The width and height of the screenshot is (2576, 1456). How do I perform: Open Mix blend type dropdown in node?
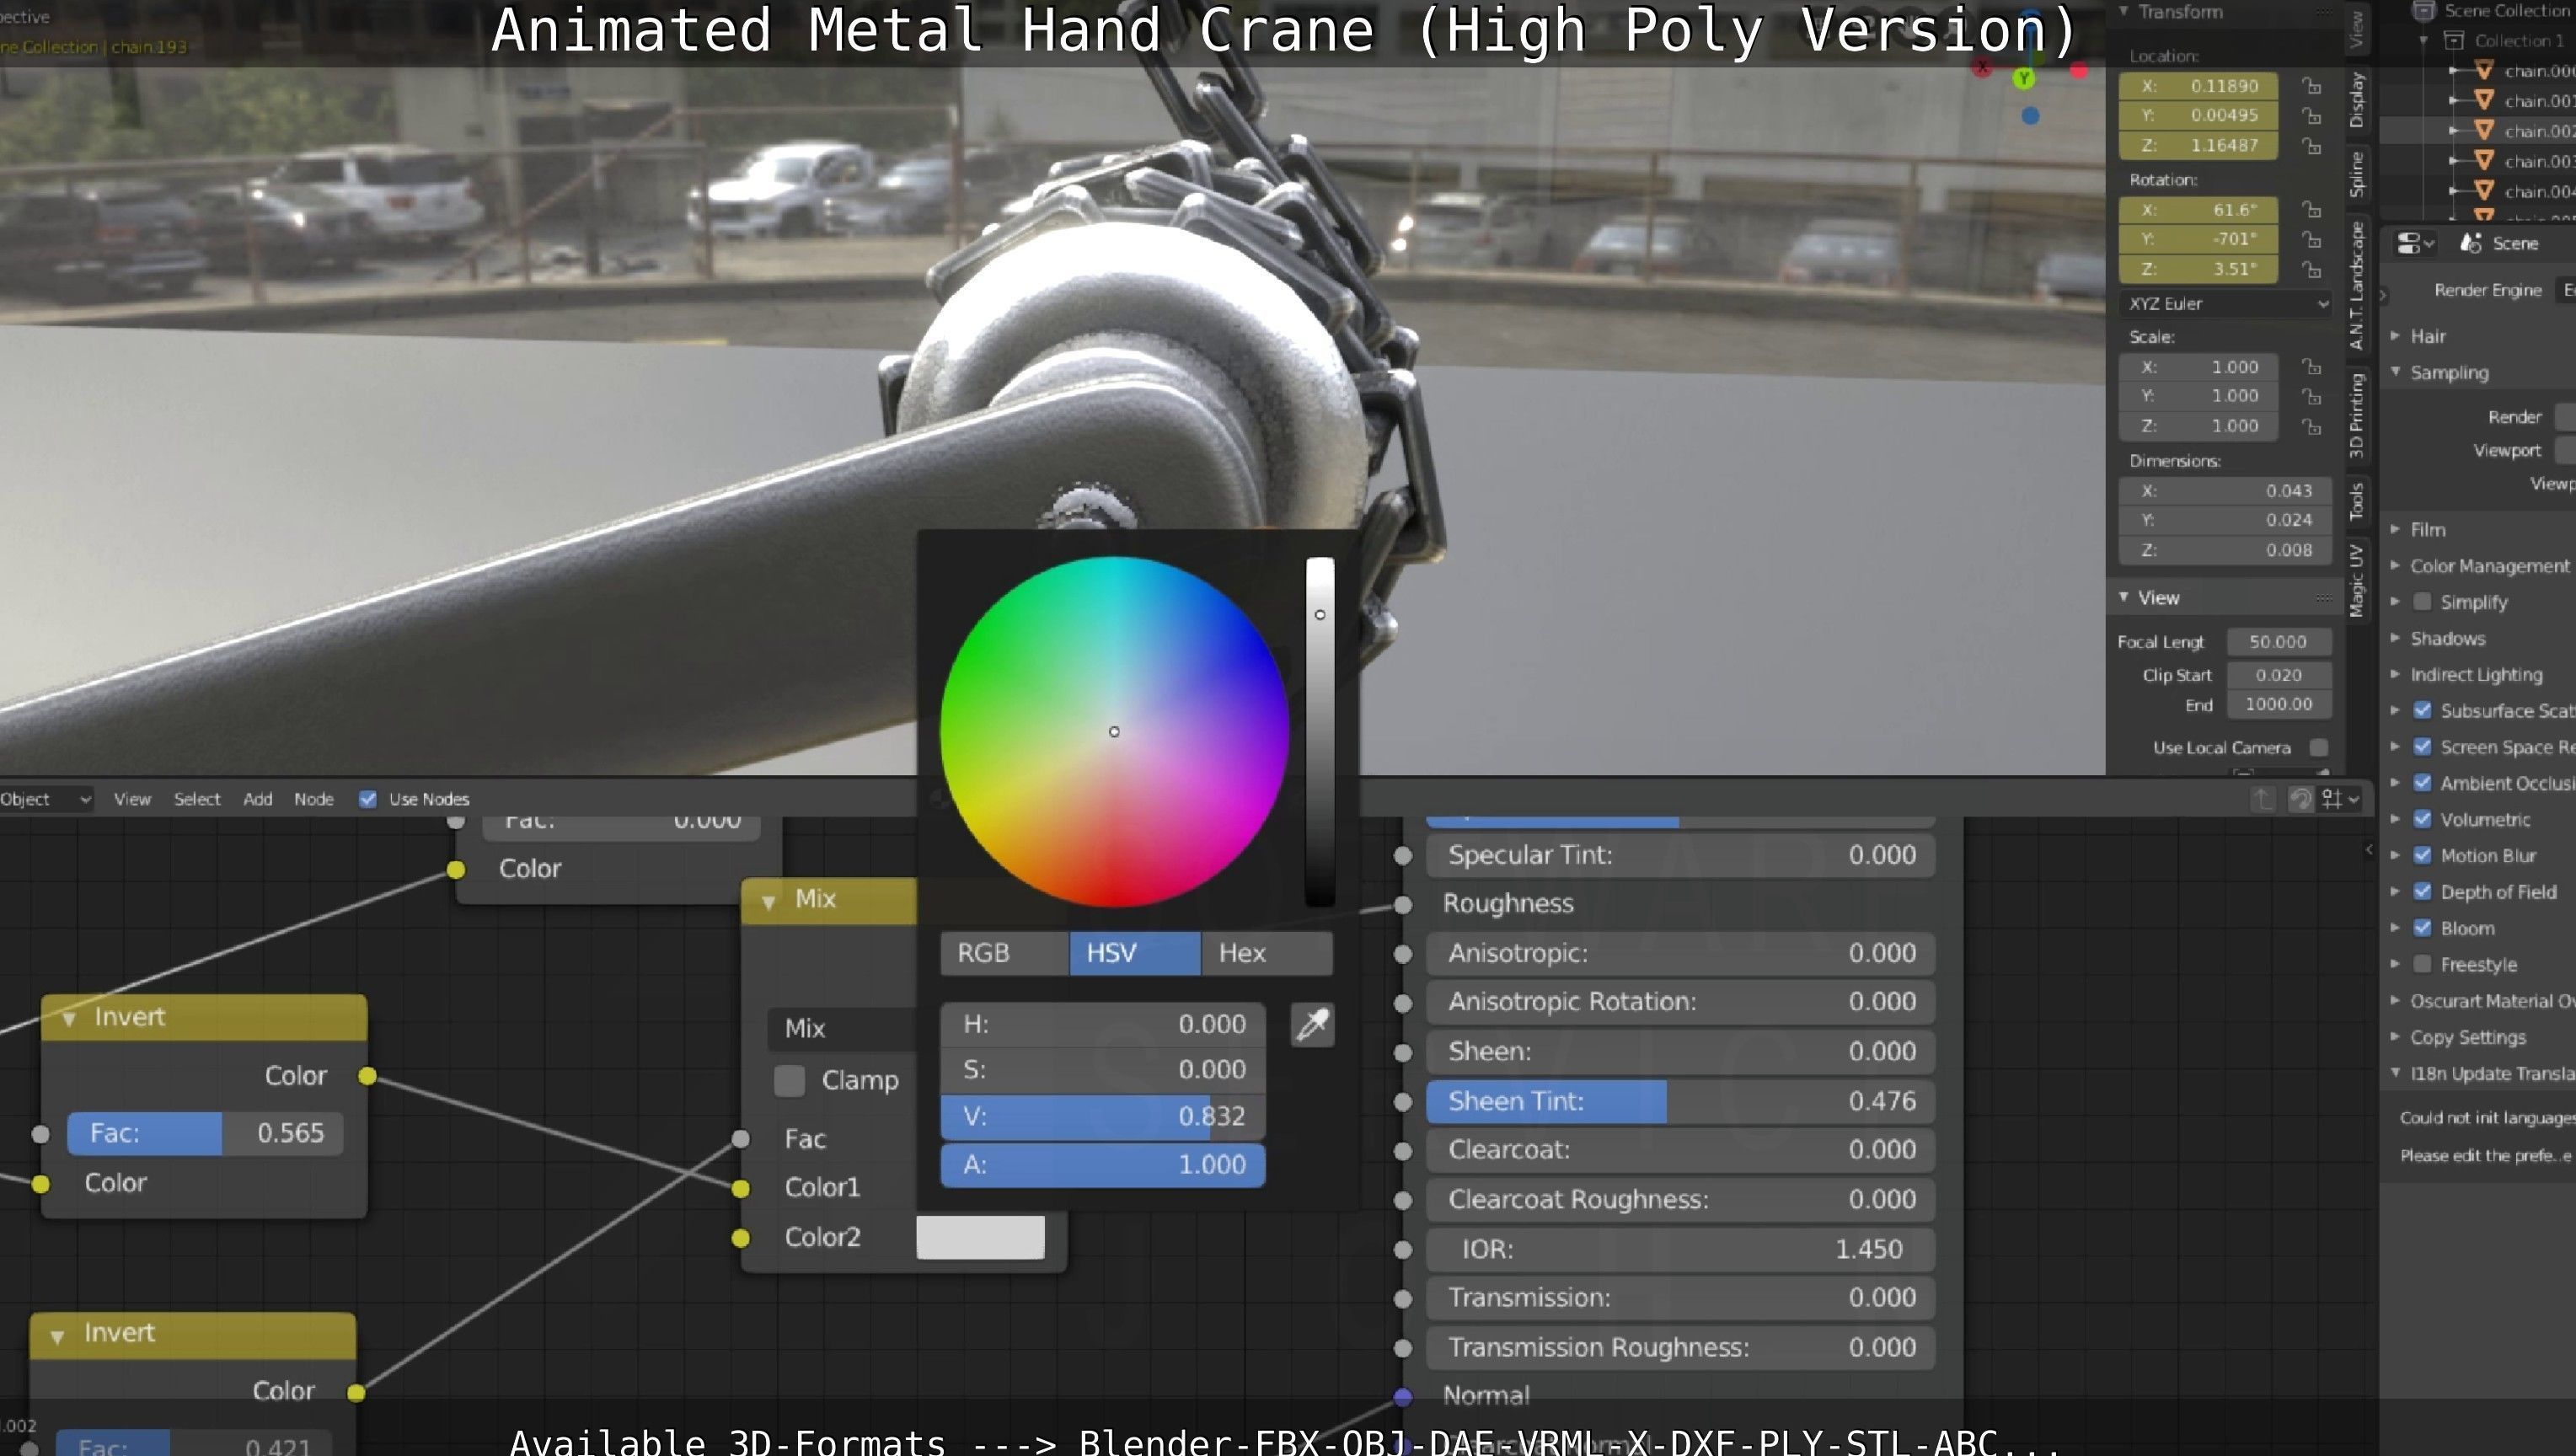click(842, 1028)
